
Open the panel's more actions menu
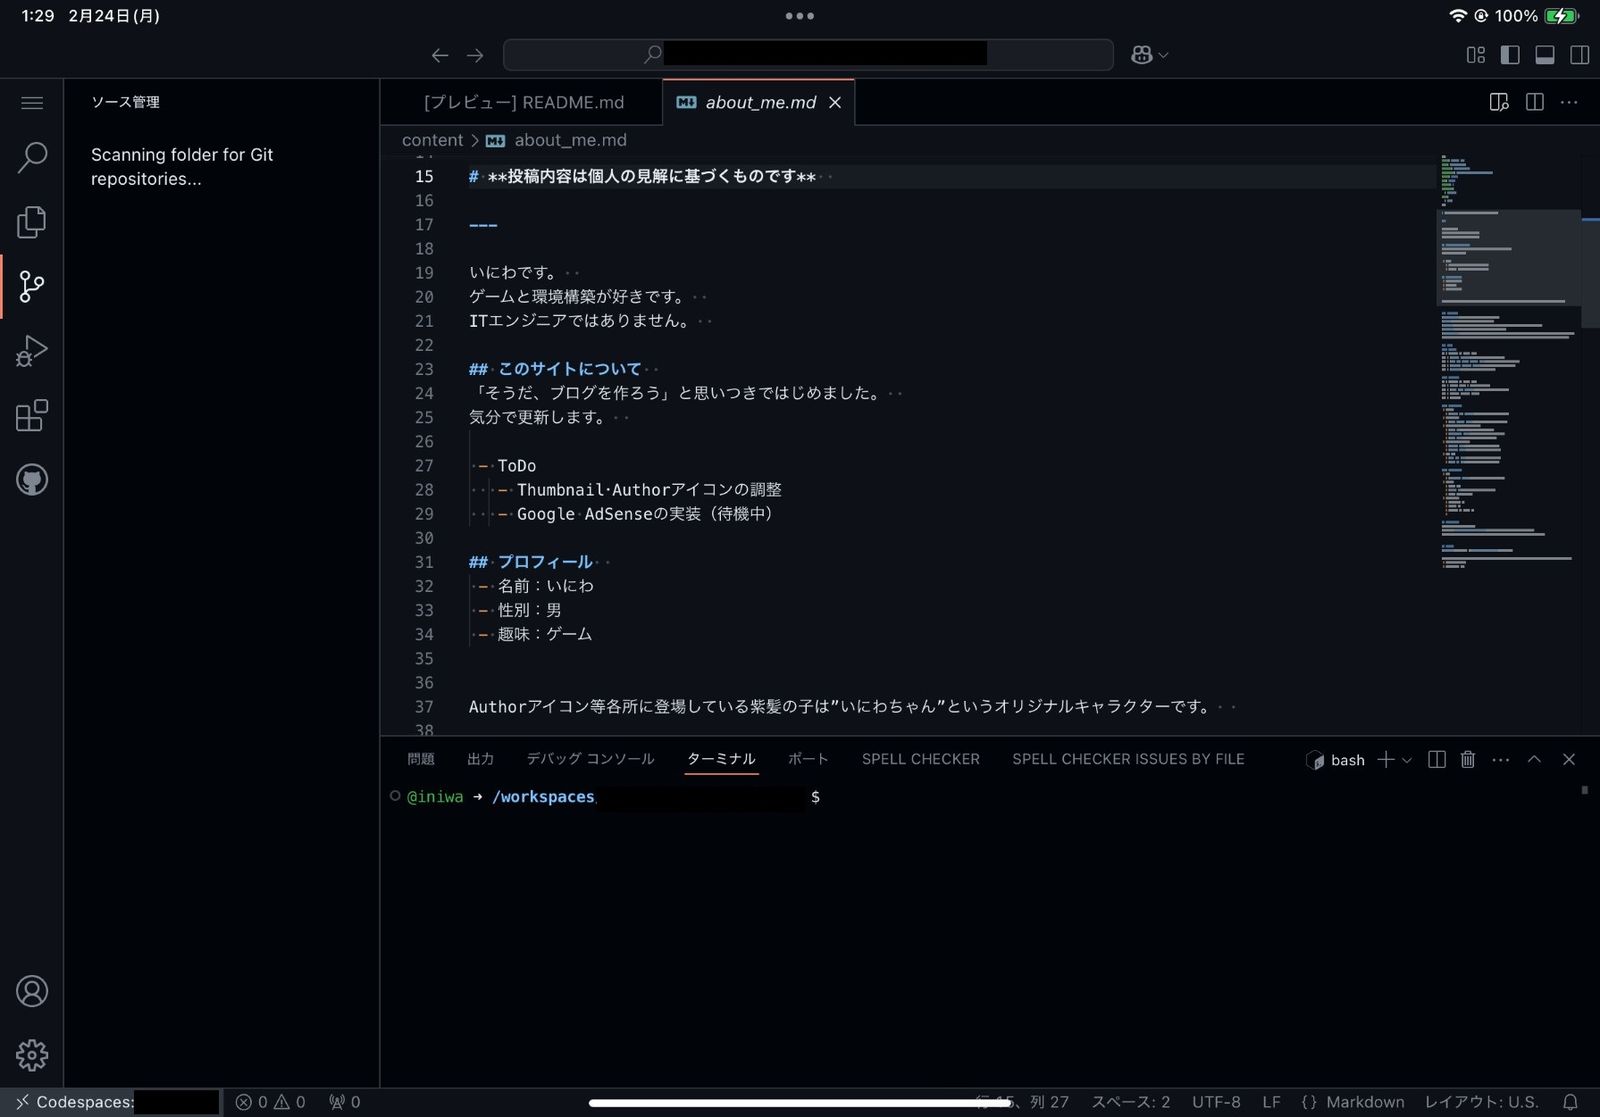click(1500, 759)
